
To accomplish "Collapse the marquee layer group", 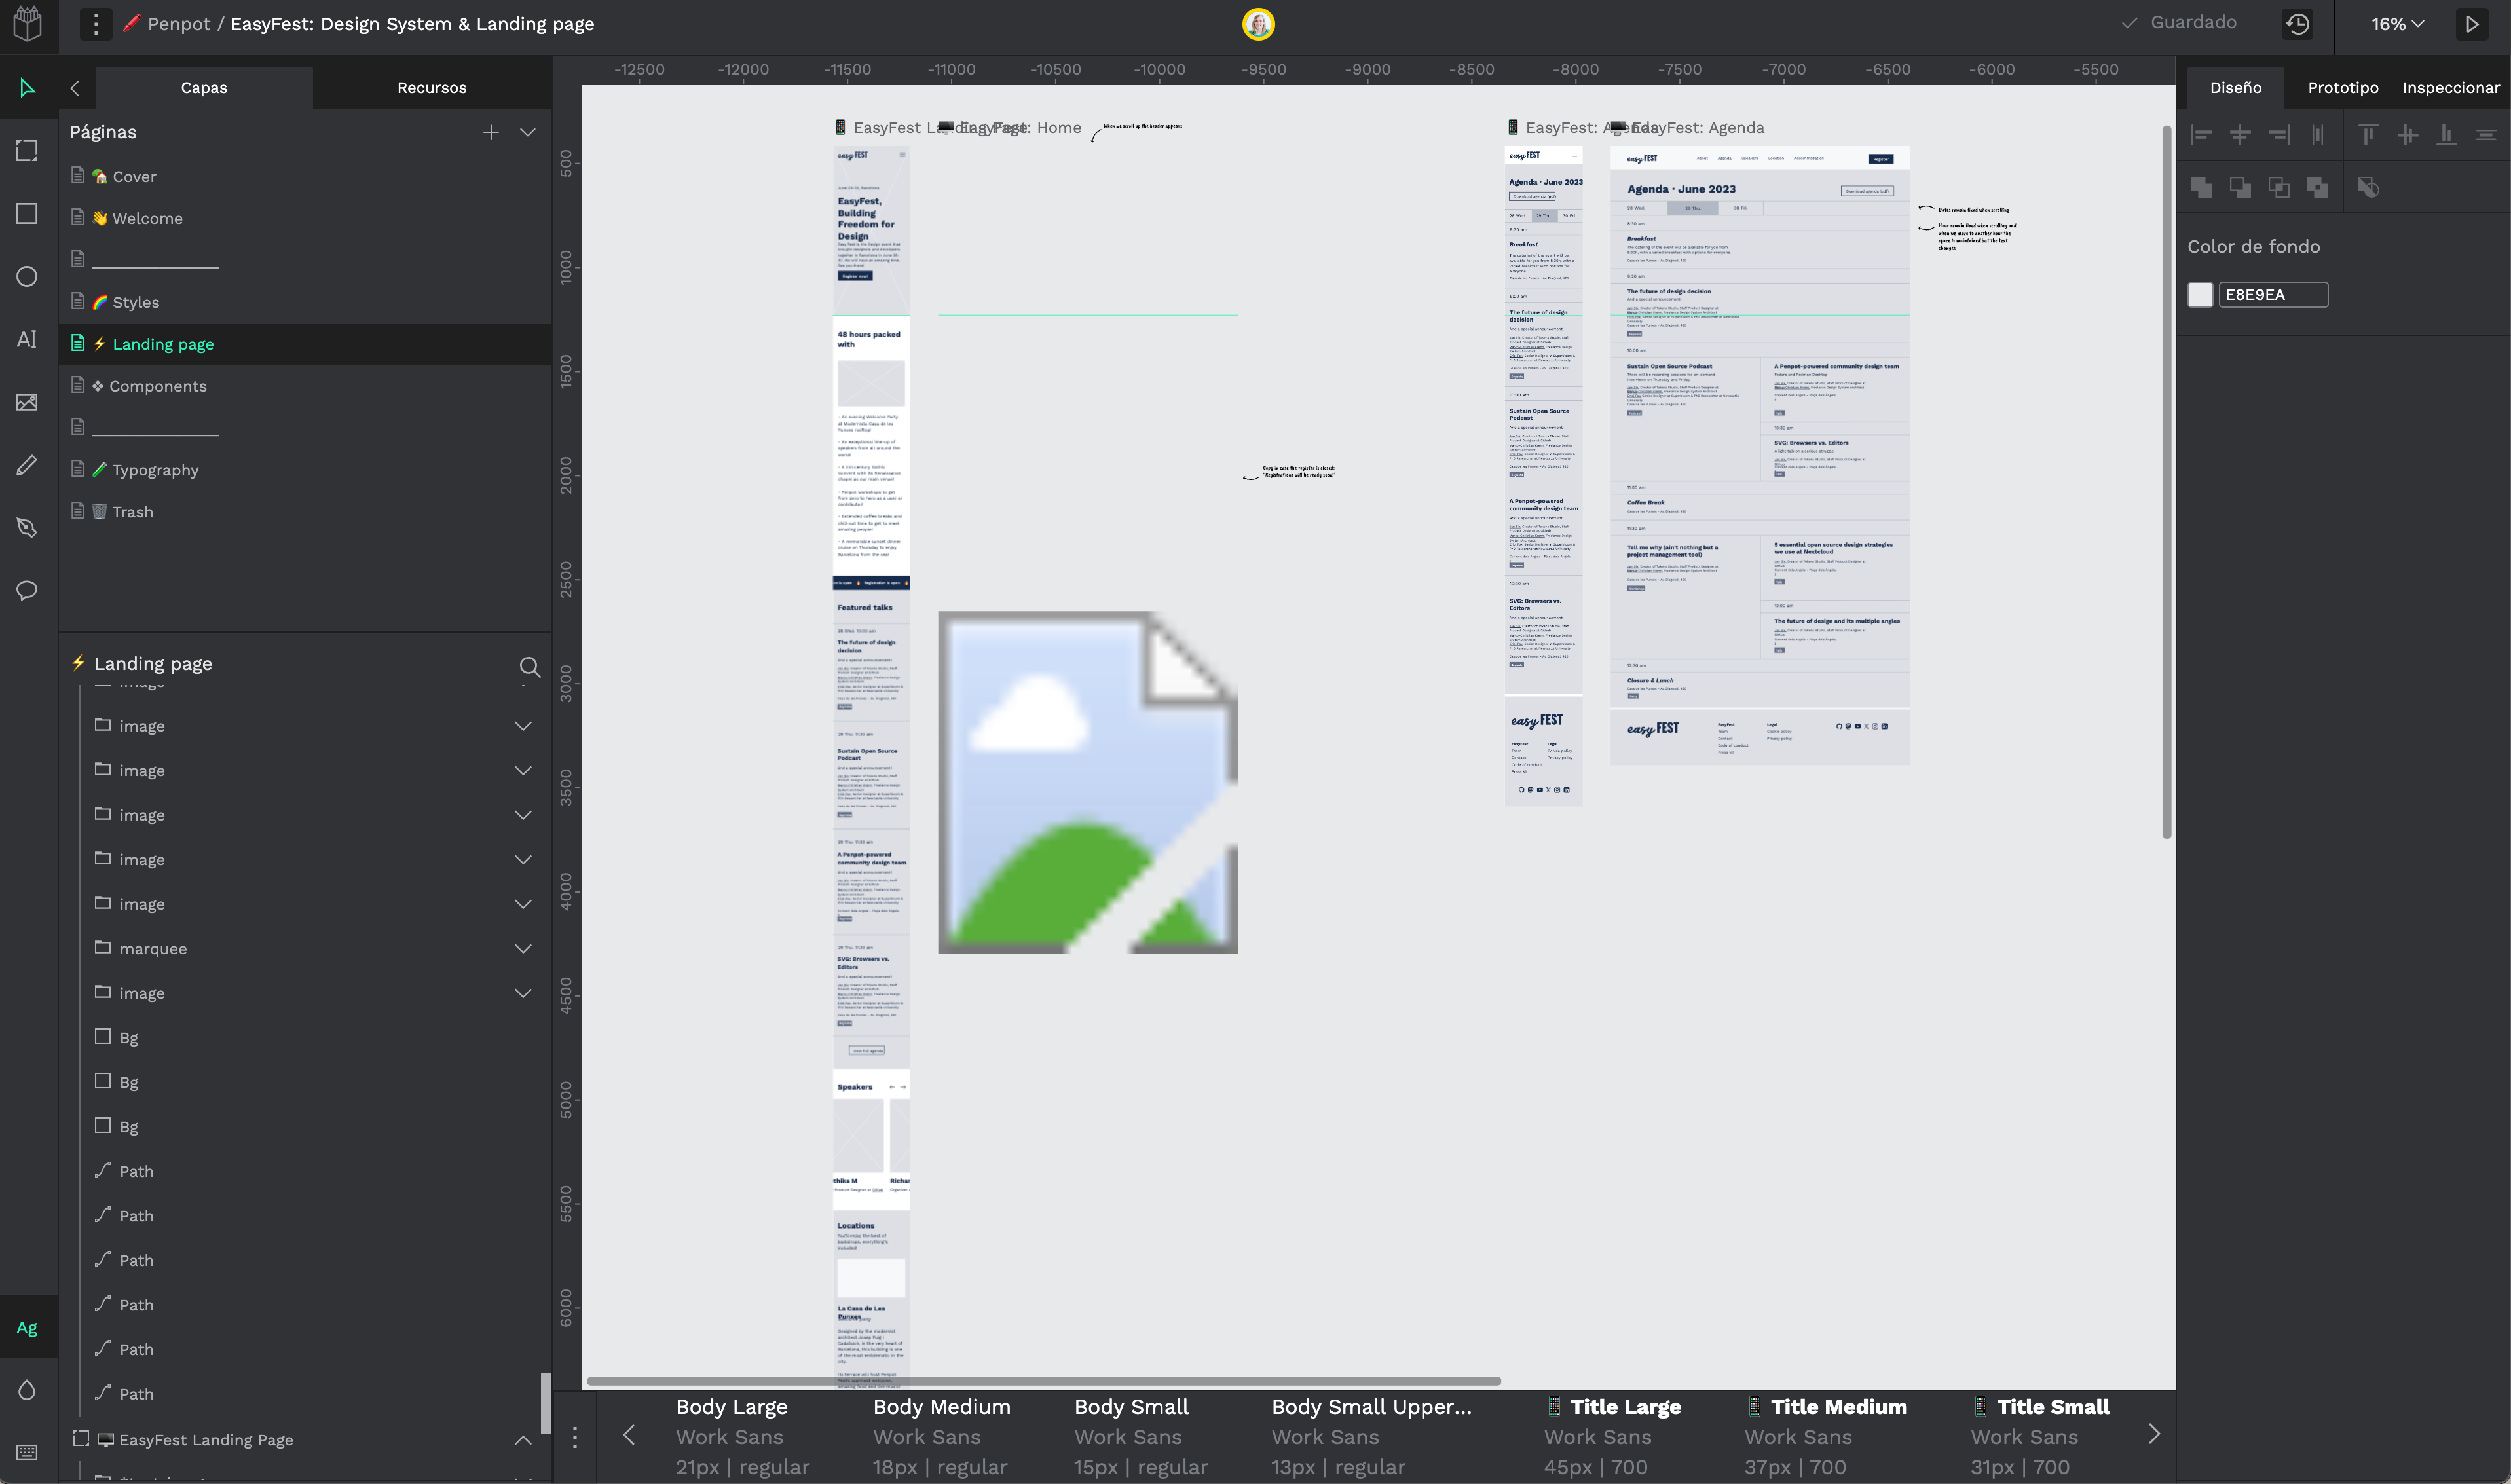I will coord(524,948).
